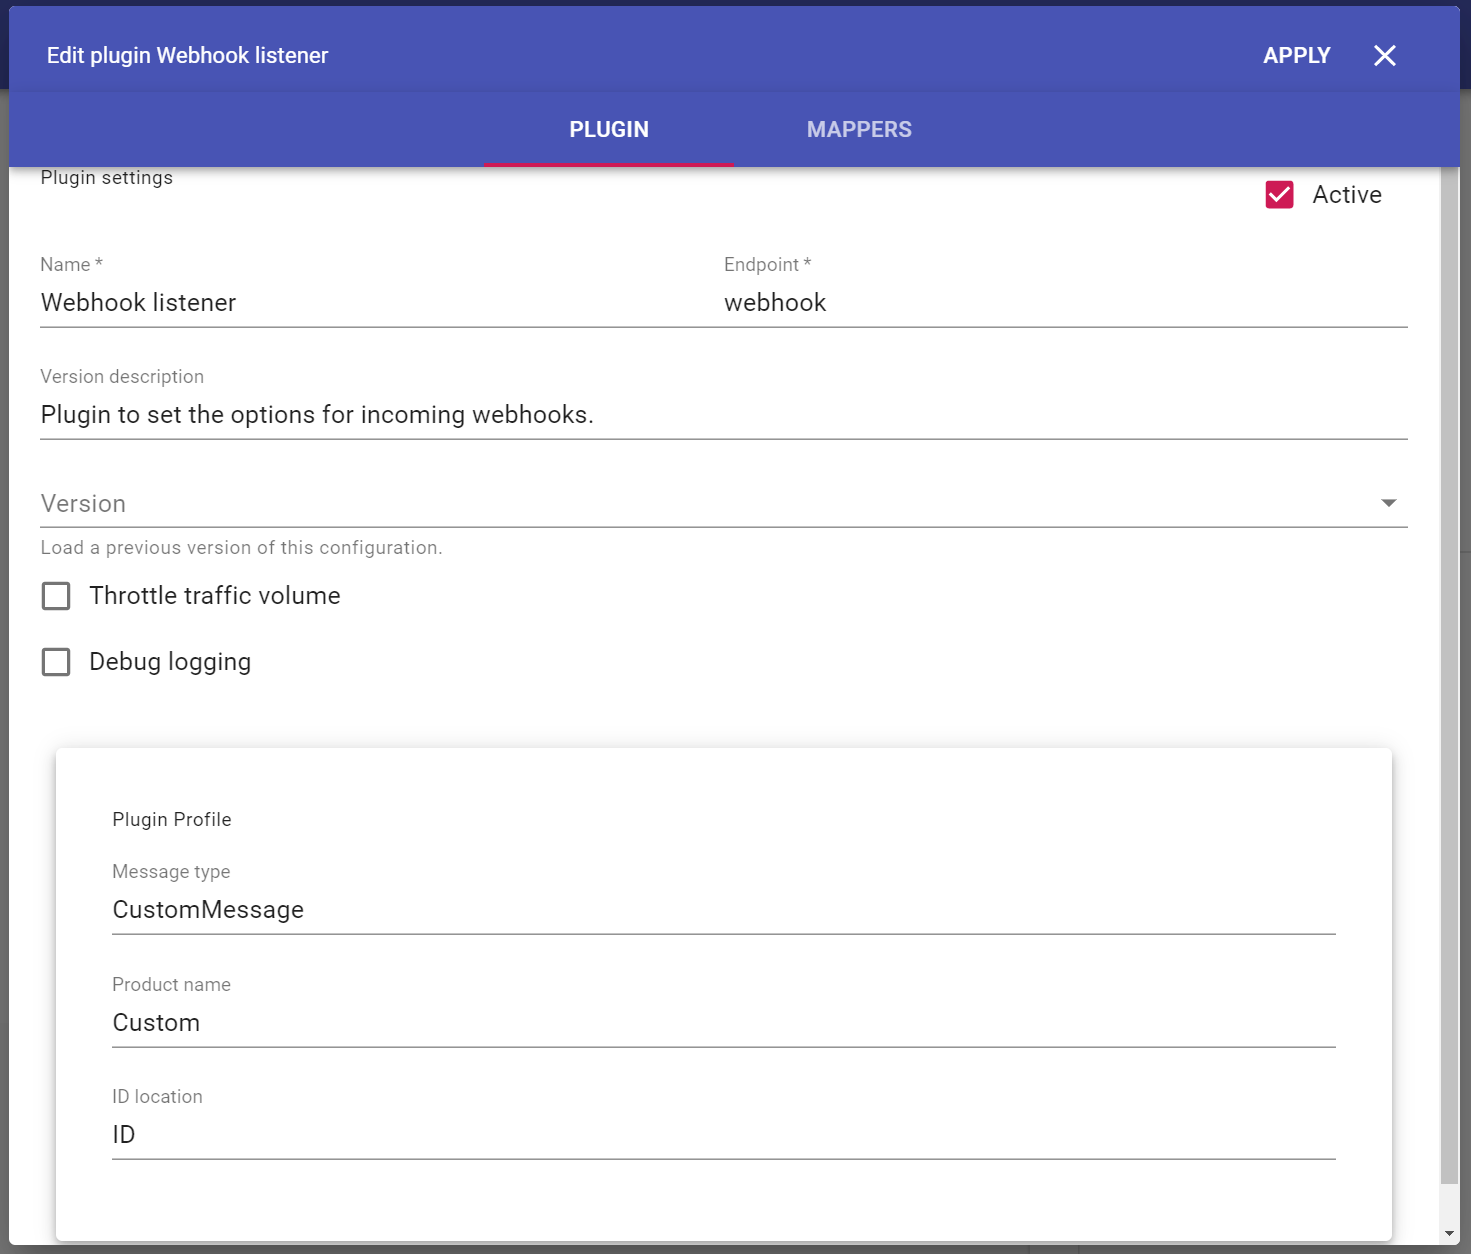The height and width of the screenshot is (1254, 1471).
Task: Click the dialog title Edit plugin Webhook listener
Action: (187, 56)
